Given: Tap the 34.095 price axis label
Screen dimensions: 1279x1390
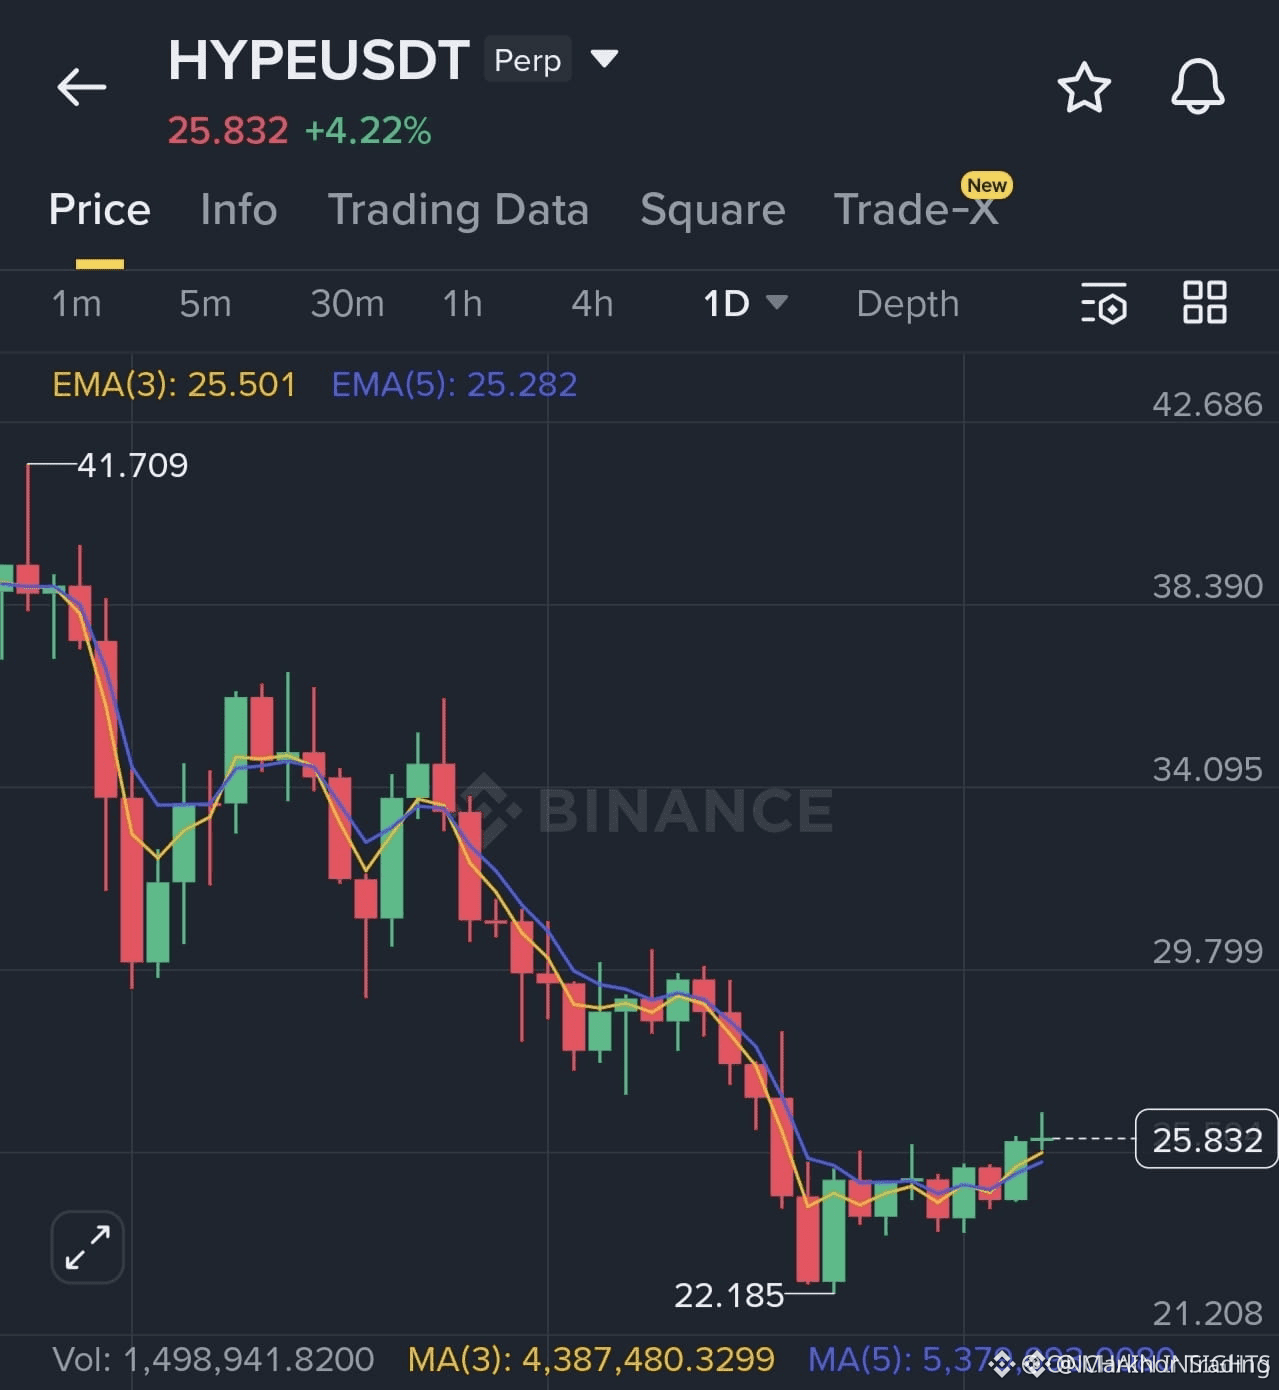Looking at the screenshot, I should coord(1207,769).
